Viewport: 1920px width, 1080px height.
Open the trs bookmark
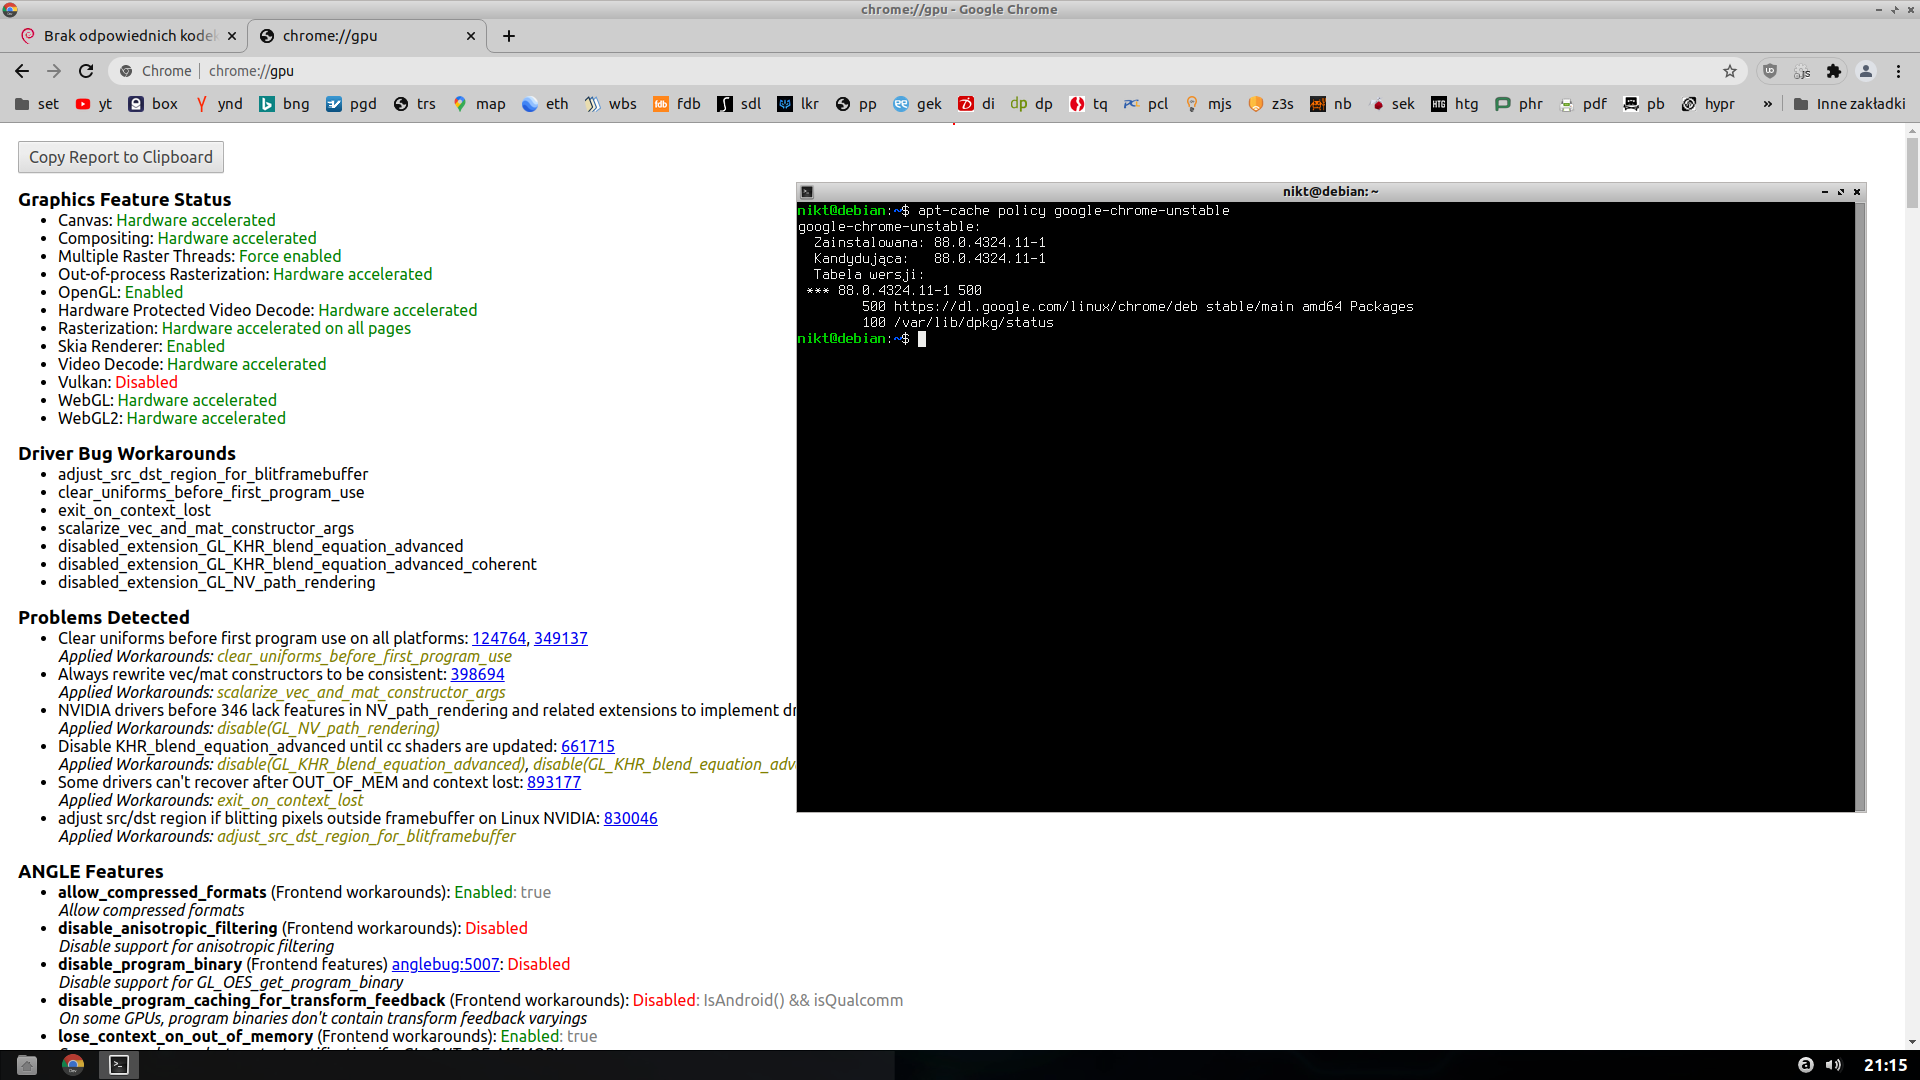coord(415,104)
